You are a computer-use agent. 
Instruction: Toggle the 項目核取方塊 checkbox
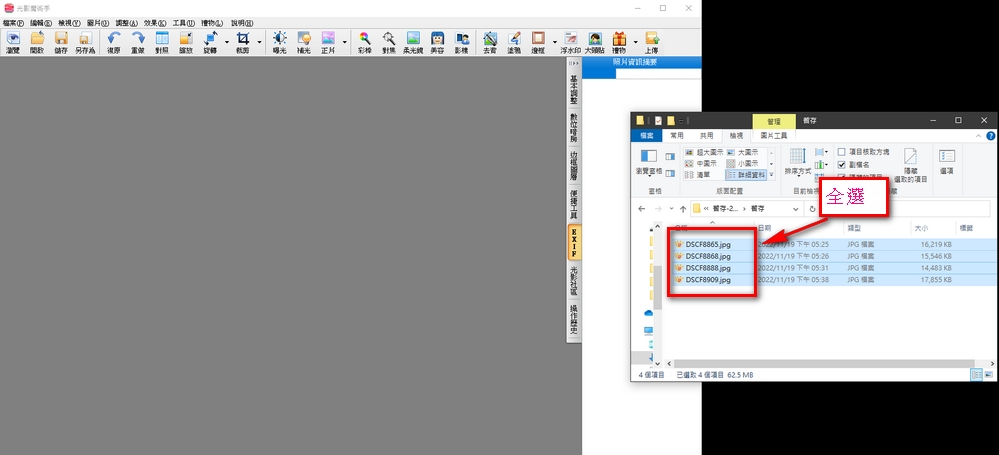(841, 151)
